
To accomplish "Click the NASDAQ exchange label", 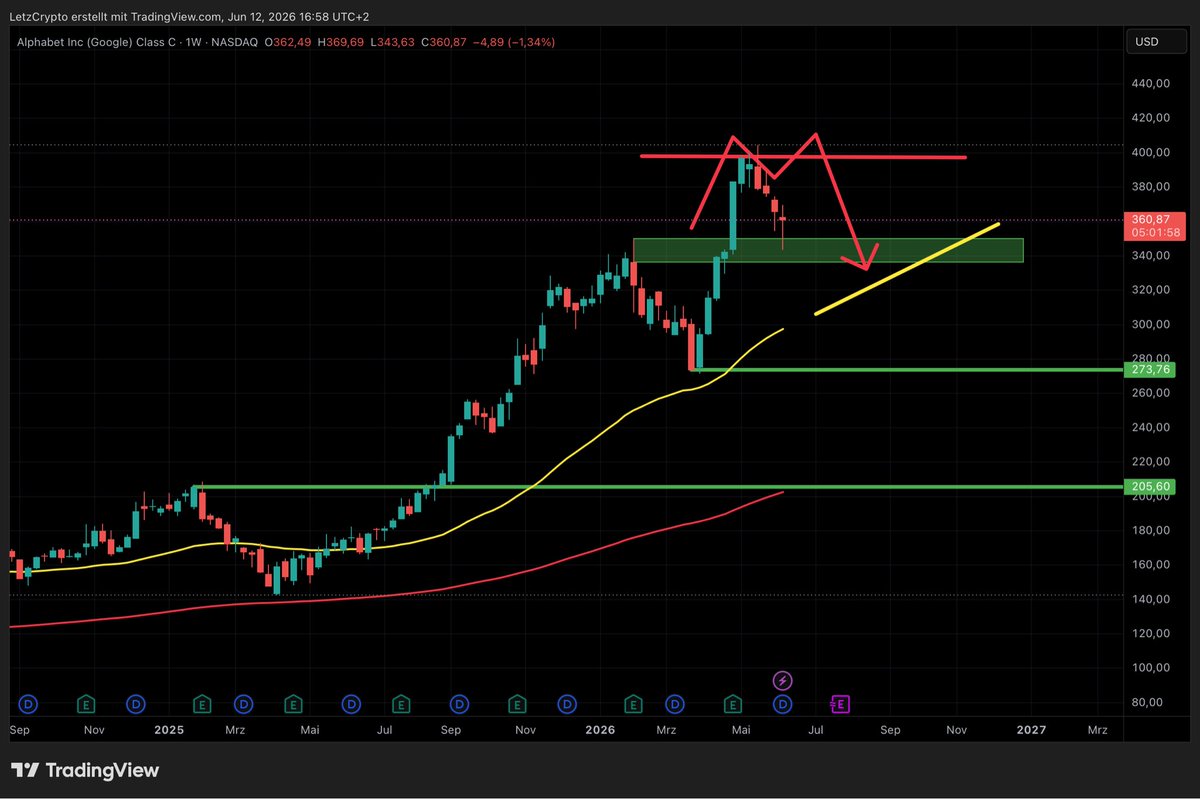I will (x=236, y=42).
